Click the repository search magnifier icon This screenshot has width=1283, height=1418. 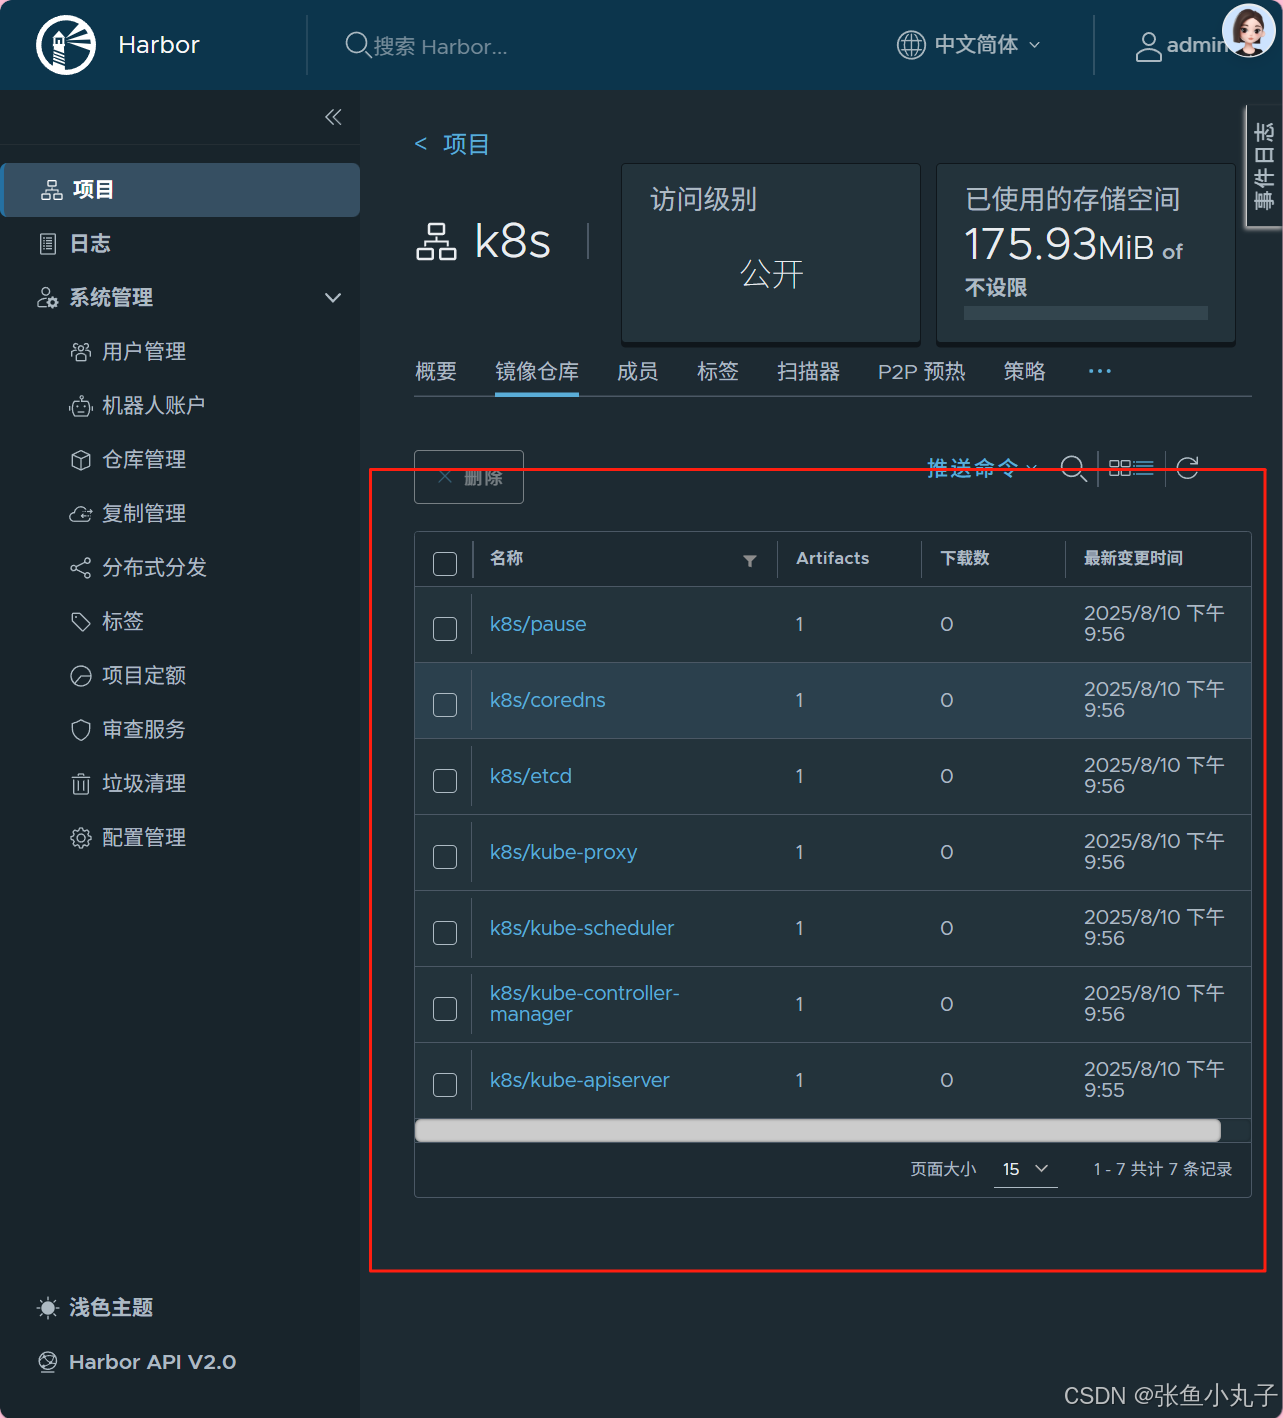pyautogui.click(x=1074, y=468)
